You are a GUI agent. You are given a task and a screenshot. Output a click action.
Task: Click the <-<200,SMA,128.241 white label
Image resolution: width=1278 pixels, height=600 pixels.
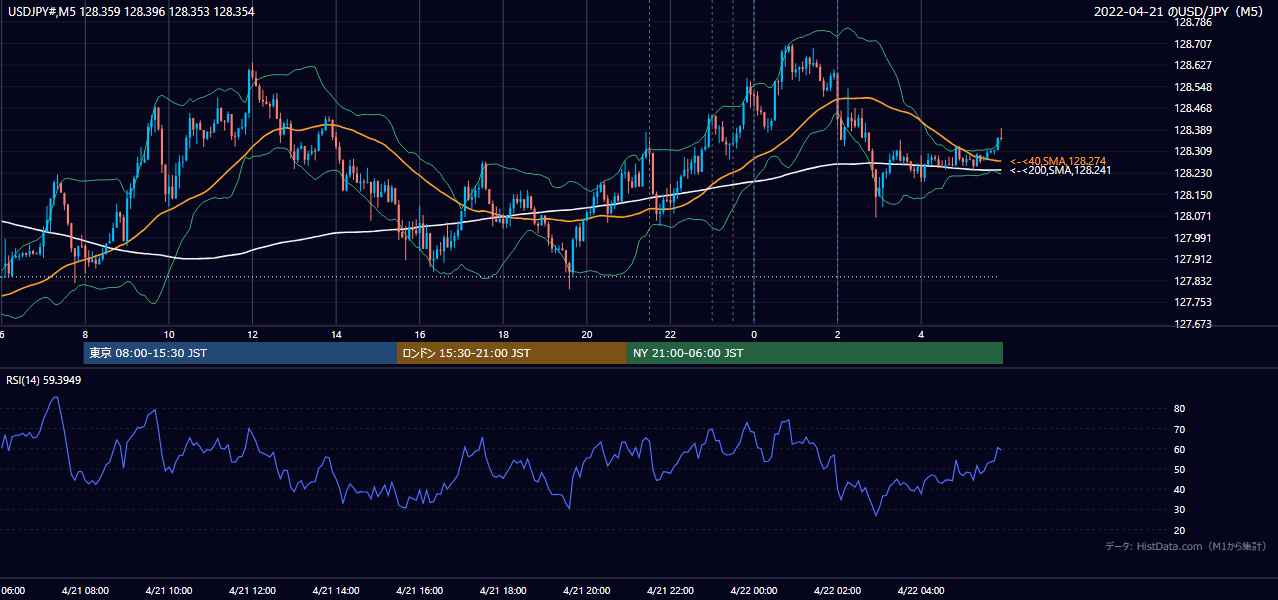click(x=1061, y=171)
